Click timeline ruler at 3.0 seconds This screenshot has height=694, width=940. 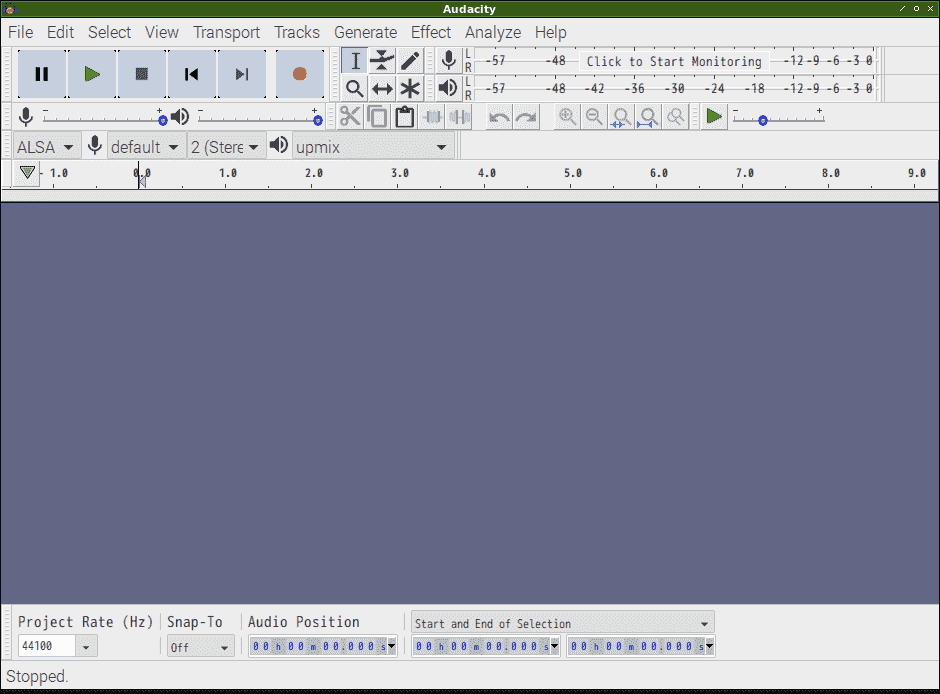point(399,174)
